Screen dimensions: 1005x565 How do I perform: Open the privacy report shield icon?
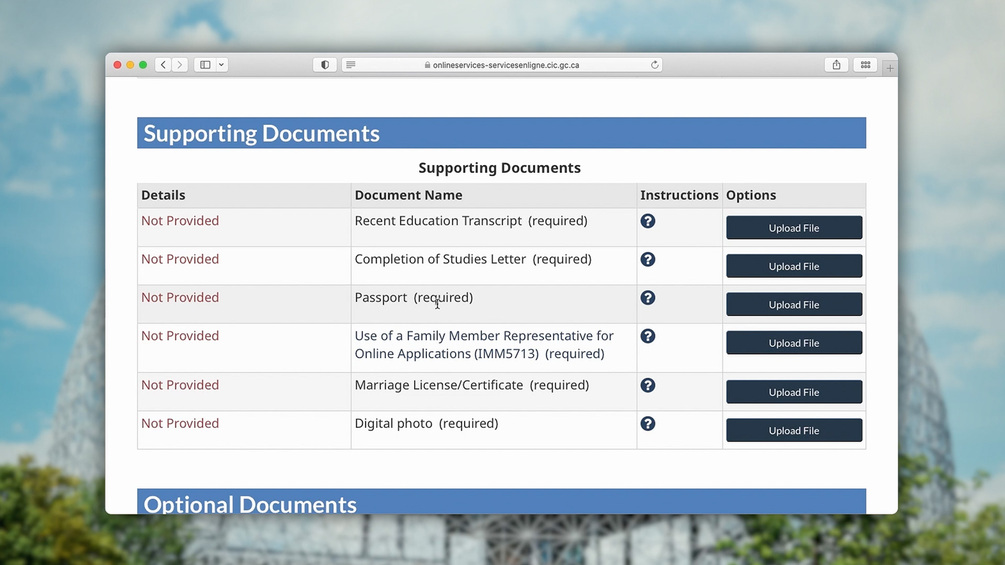[x=325, y=65]
